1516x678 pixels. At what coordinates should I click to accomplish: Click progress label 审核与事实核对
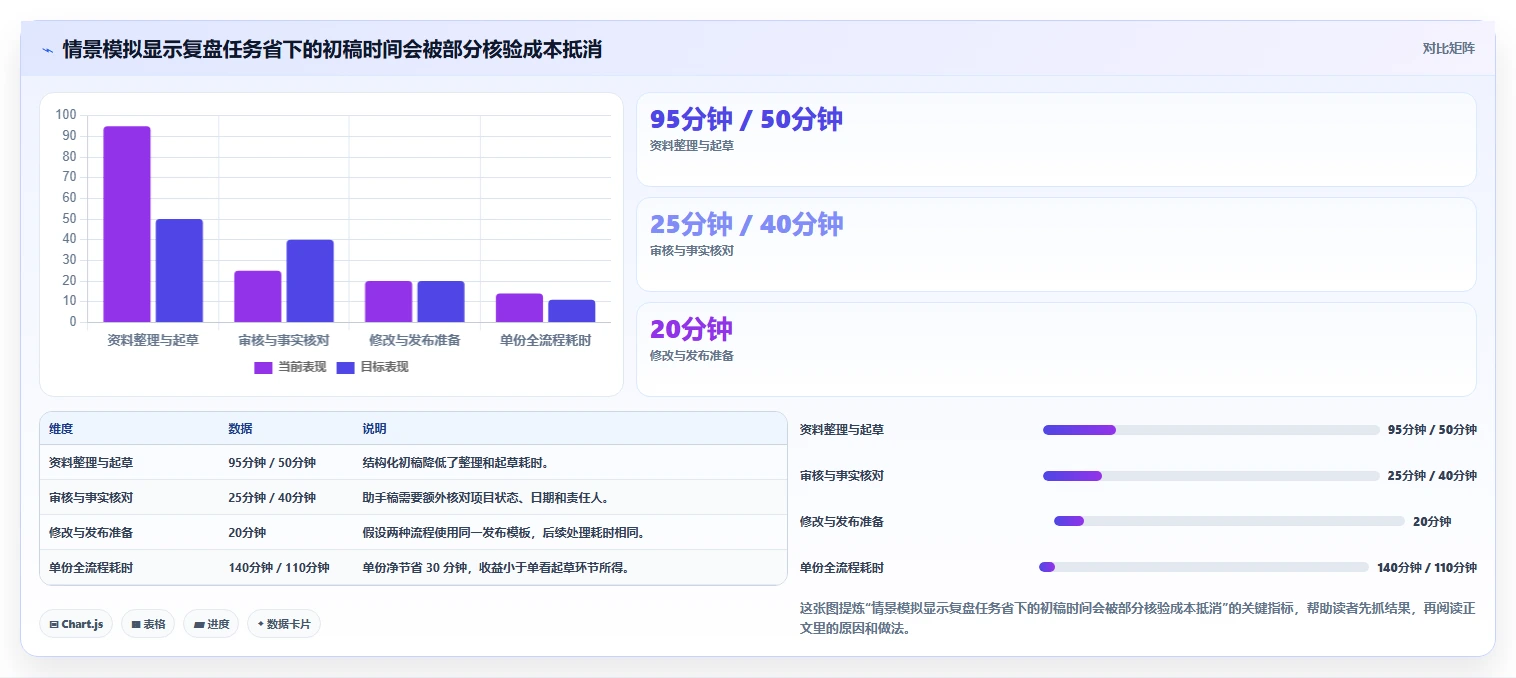[842, 476]
